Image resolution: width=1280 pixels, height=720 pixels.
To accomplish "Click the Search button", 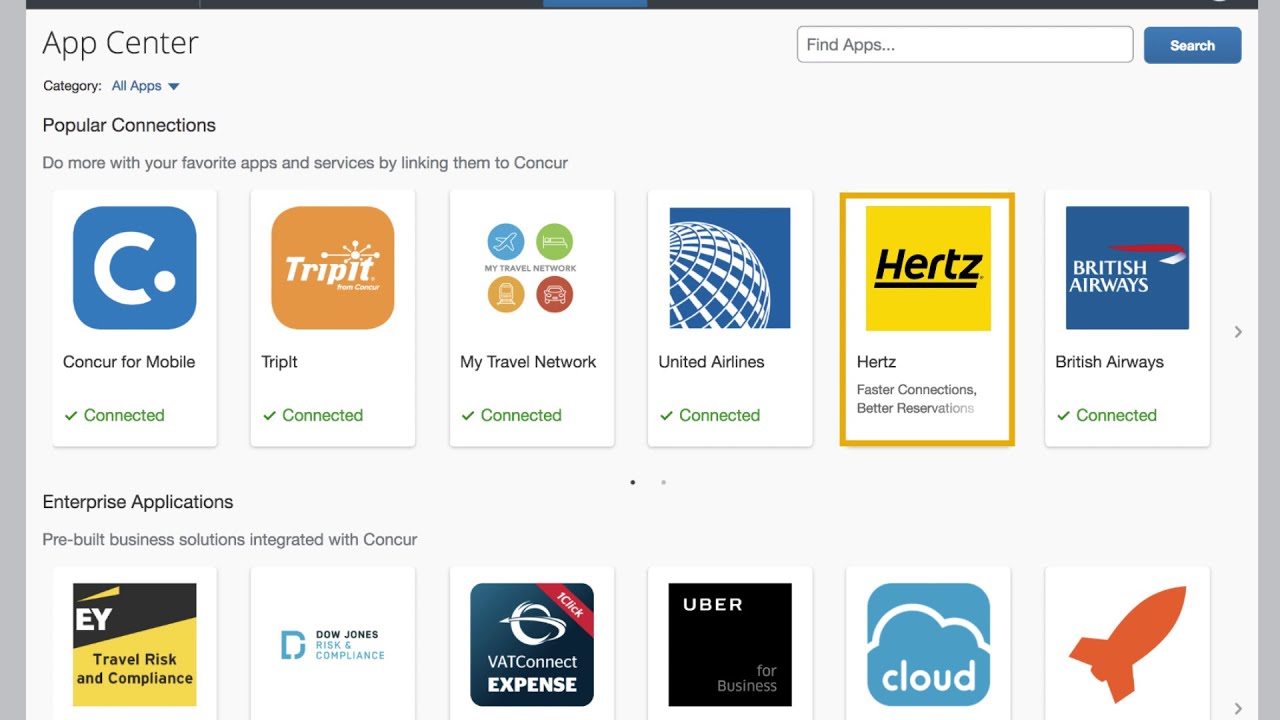I will tap(1192, 45).
